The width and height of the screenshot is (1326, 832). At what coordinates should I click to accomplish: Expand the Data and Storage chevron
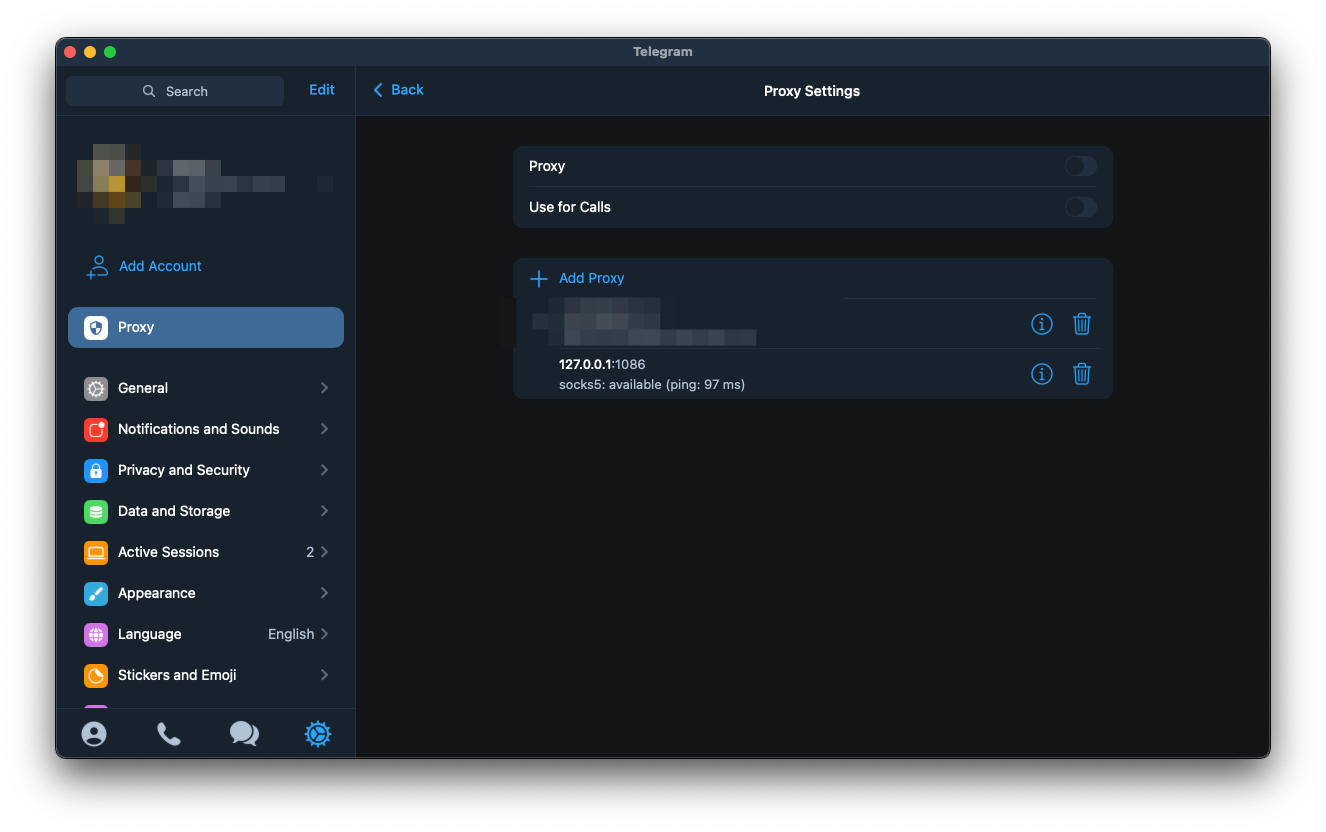click(324, 511)
